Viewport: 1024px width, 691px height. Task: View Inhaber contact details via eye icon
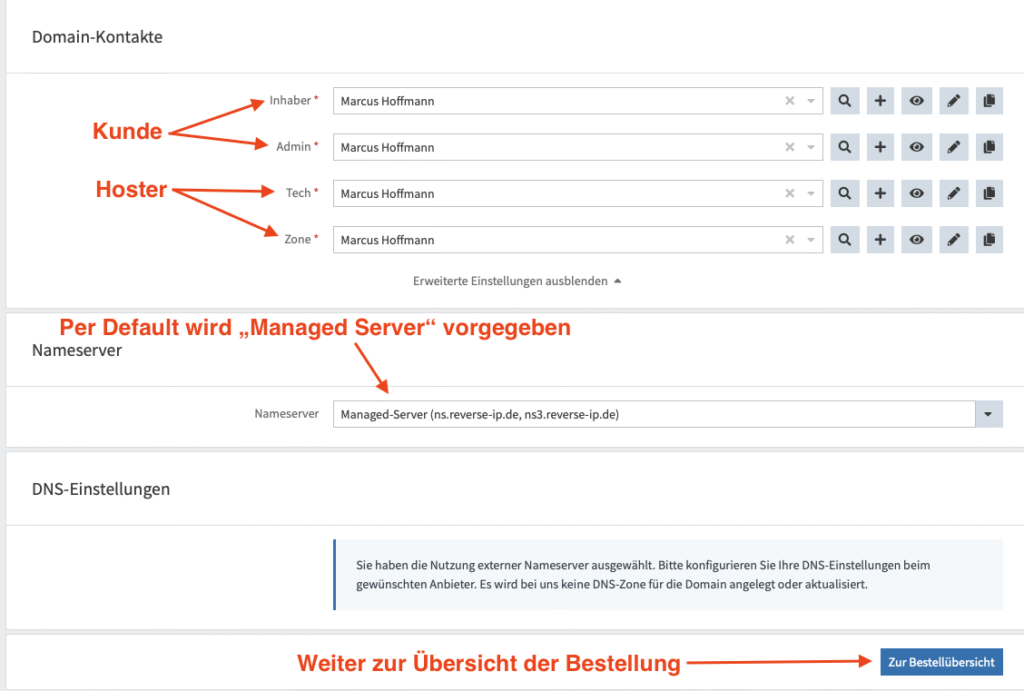tap(916, 101)
